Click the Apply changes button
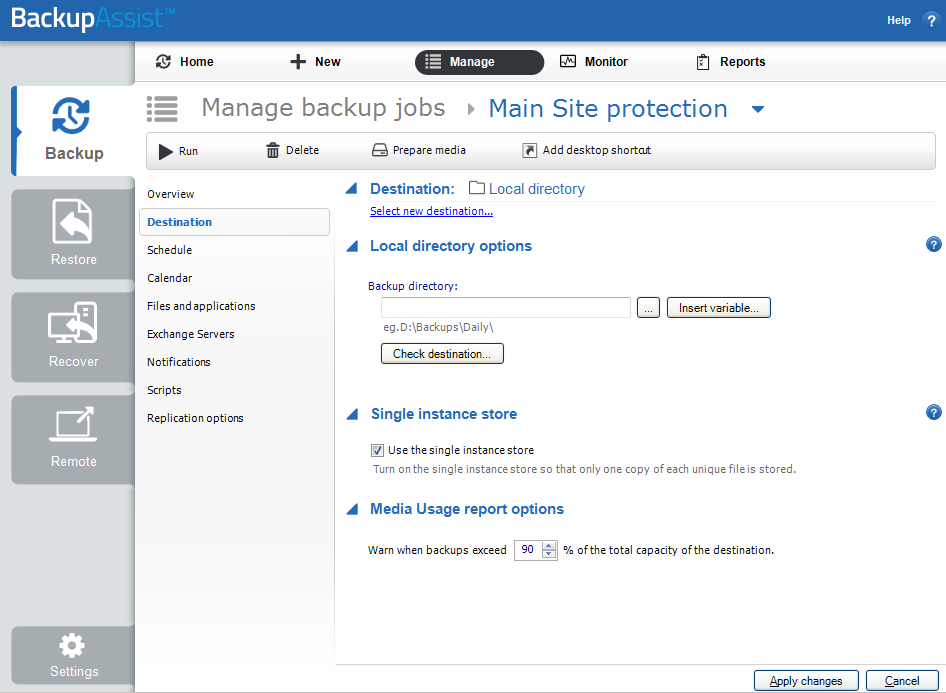The width and height of the screenshot is (946, 693). click(806, 680)
